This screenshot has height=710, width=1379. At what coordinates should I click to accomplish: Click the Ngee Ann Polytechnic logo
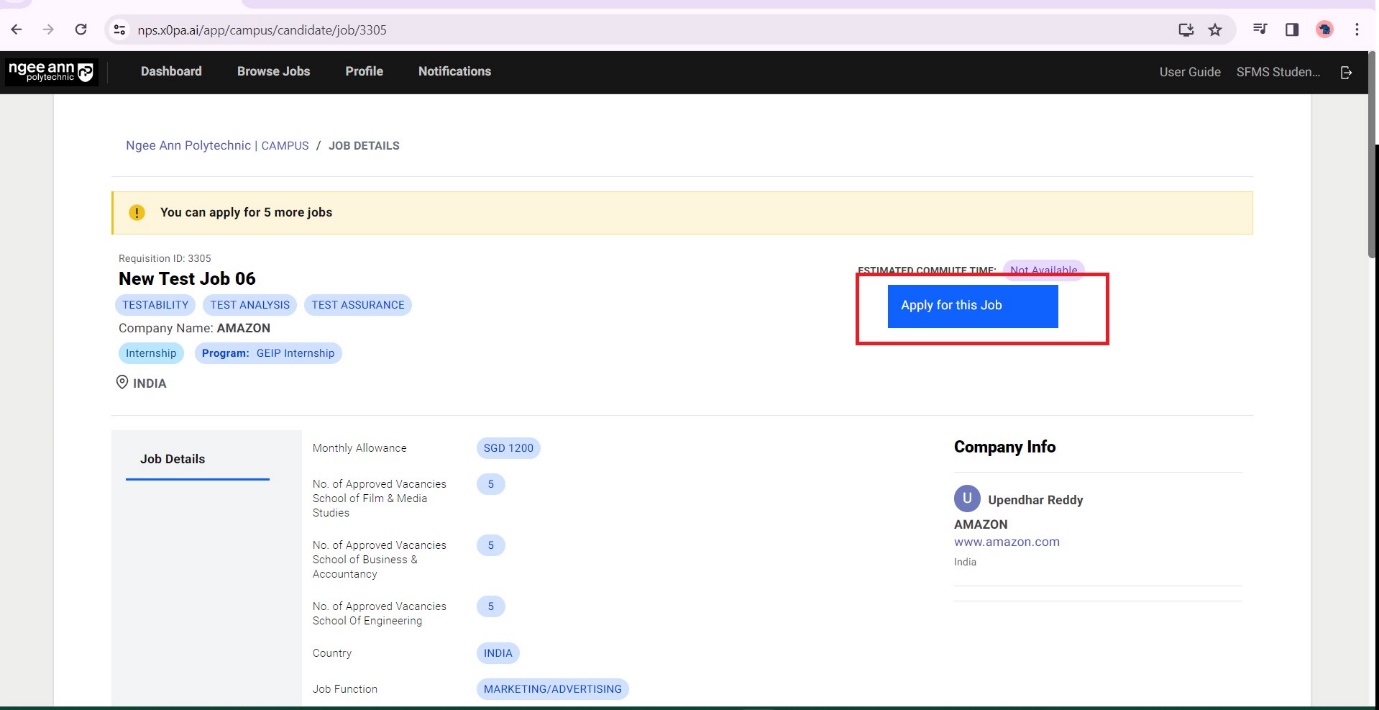[x=51, y=72]
